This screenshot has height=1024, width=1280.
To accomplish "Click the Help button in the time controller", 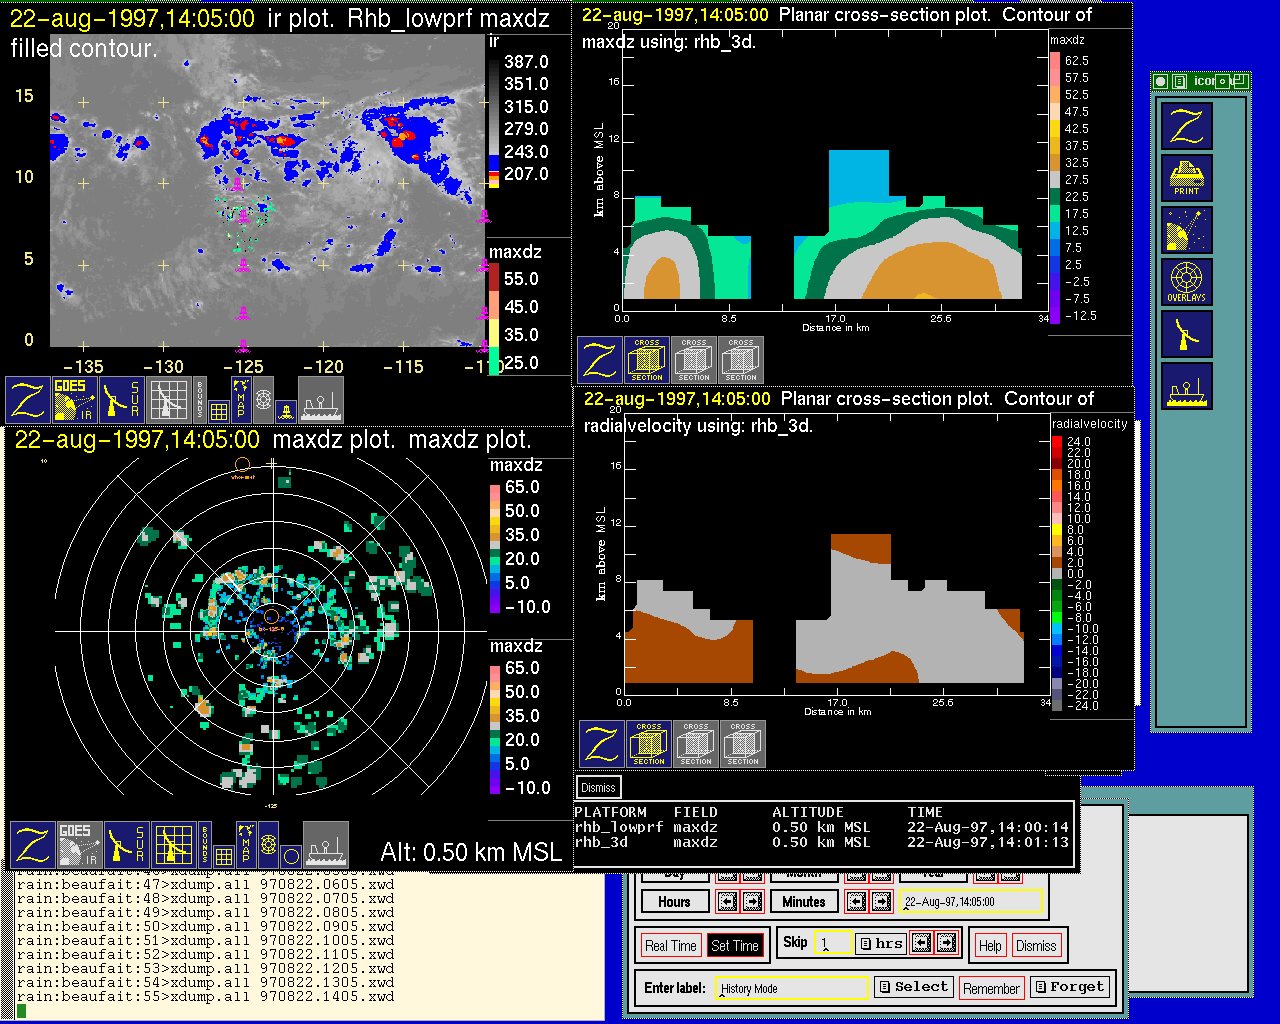I will pyautogui.click(x=990, y=946).
